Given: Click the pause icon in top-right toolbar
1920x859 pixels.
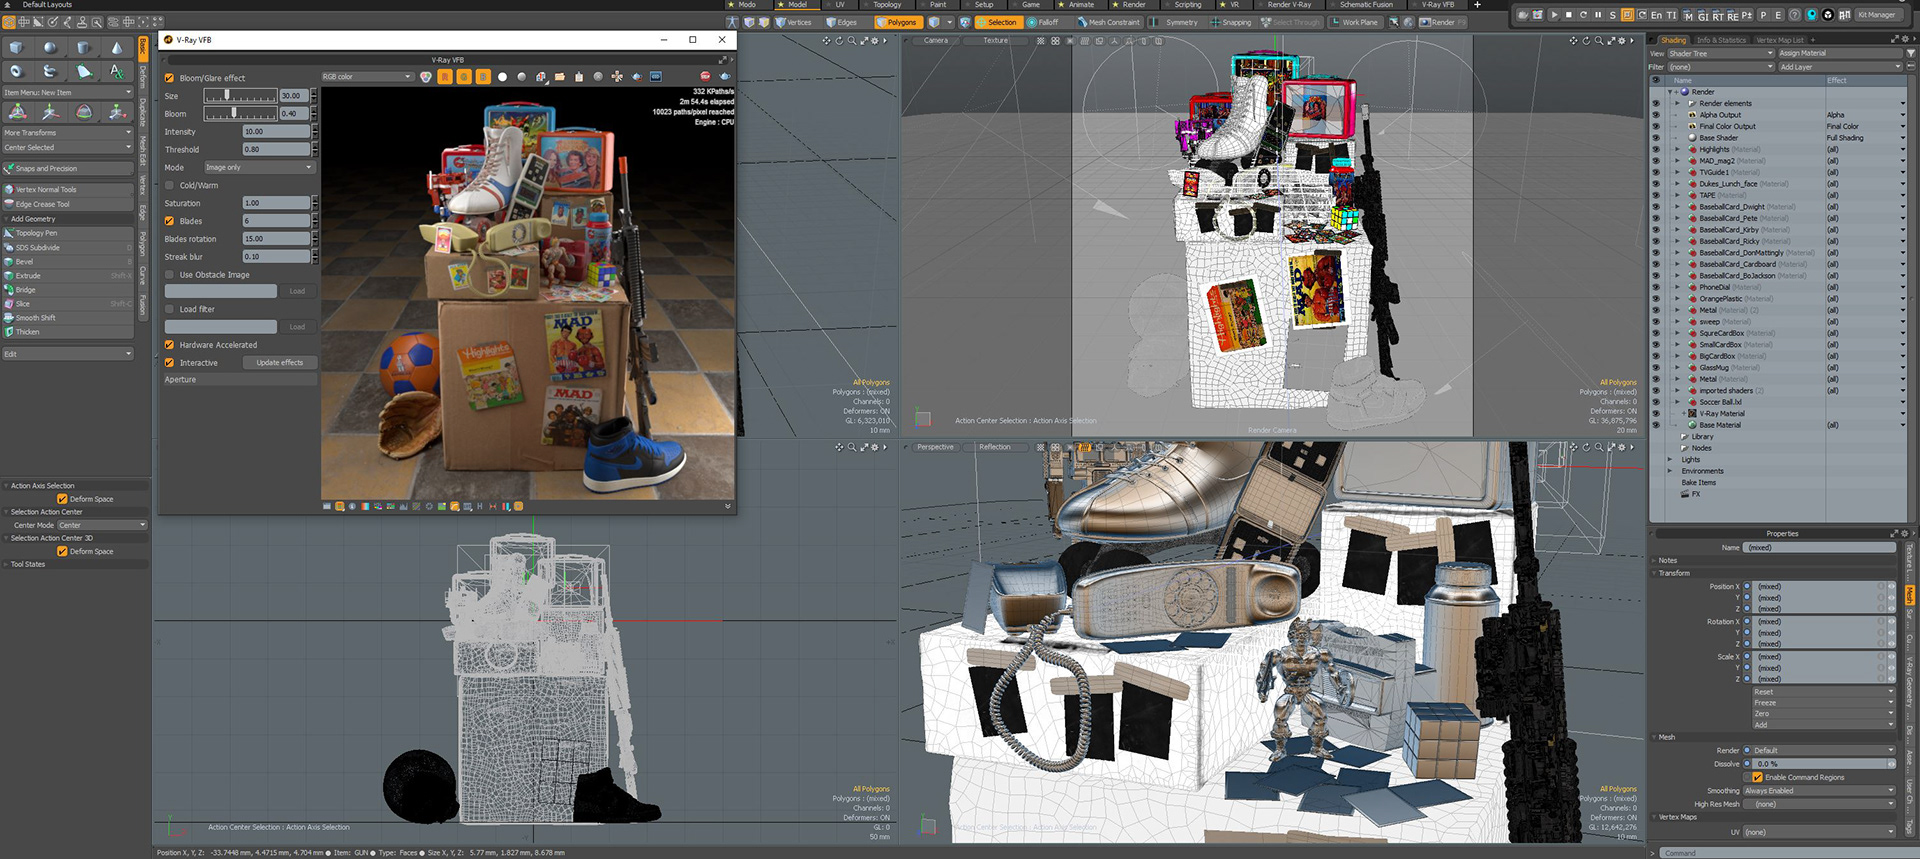Looking at the screenshot, I should (x=1598, y=15).
